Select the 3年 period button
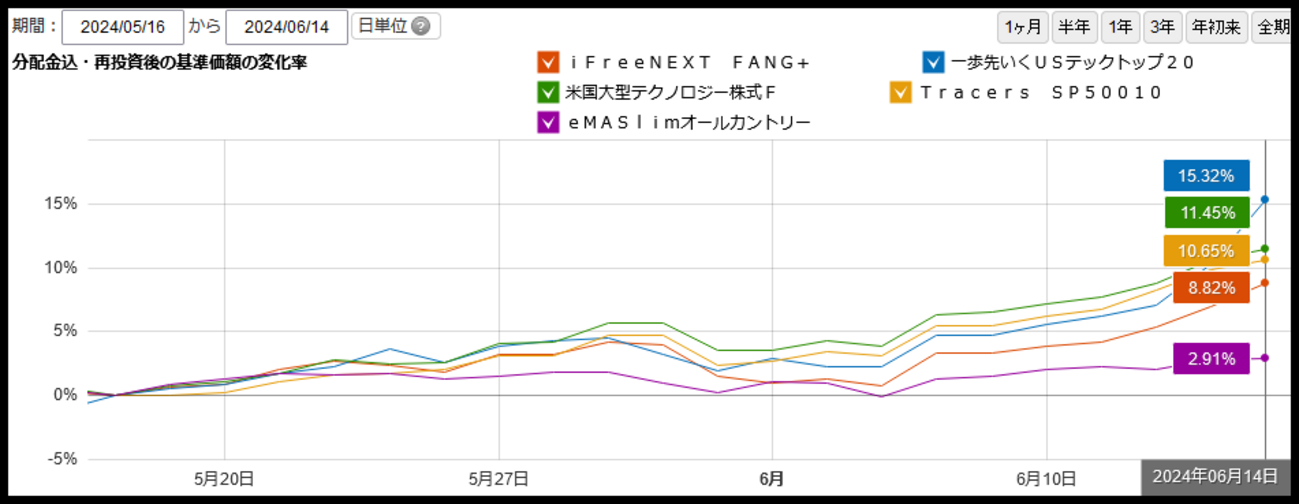Screen dimensions: 1299x504 [1162, 27]
